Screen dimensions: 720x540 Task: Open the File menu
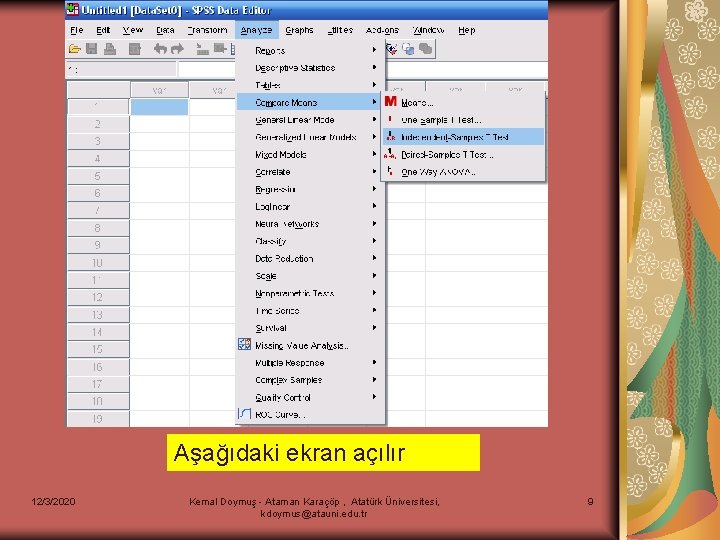click(x=77, y=30)
